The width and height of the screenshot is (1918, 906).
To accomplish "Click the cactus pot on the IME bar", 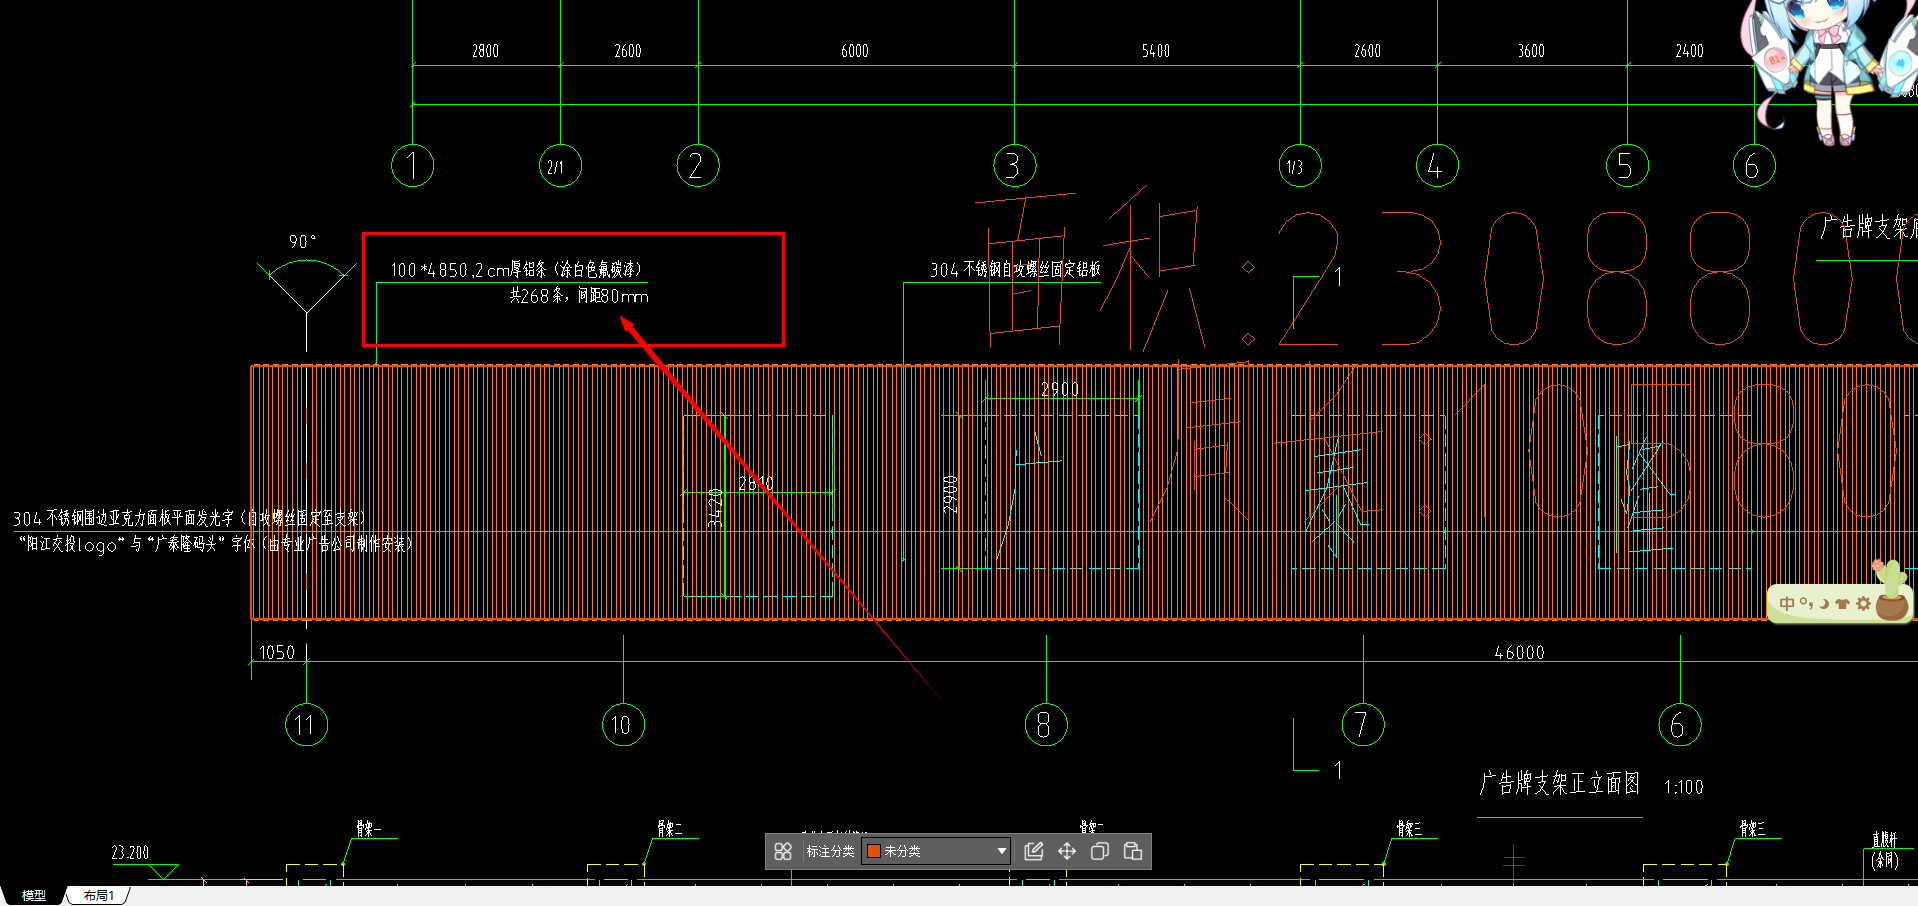I will [x=1891, y=591].
